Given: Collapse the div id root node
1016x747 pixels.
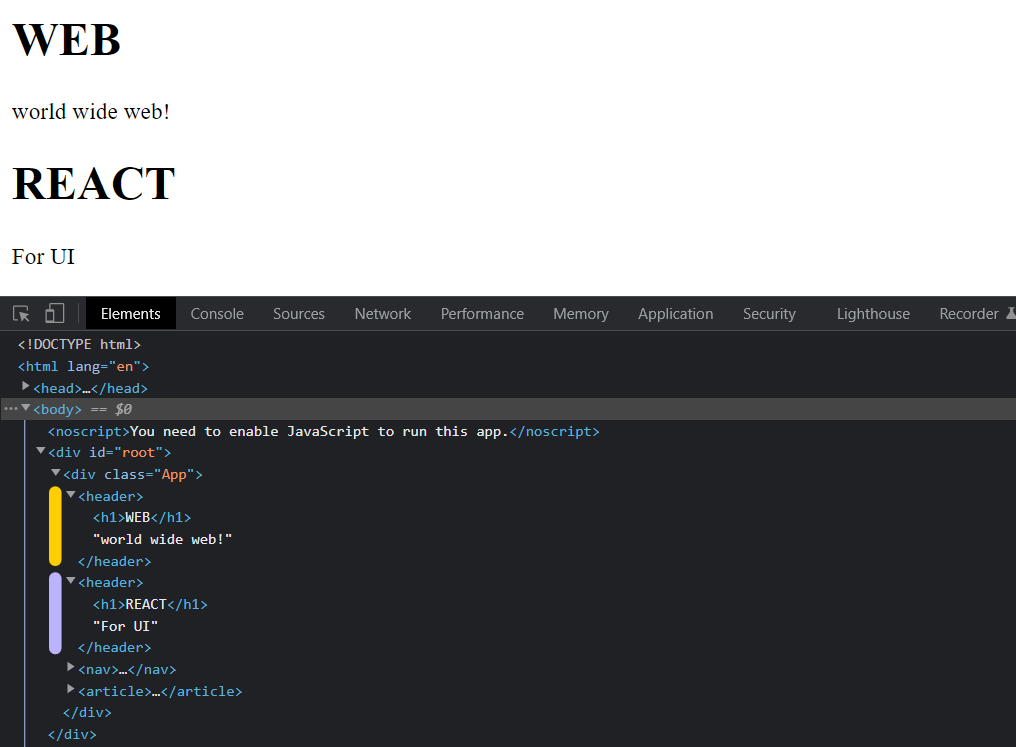Looking at the screenshot, I should [41, 450].
